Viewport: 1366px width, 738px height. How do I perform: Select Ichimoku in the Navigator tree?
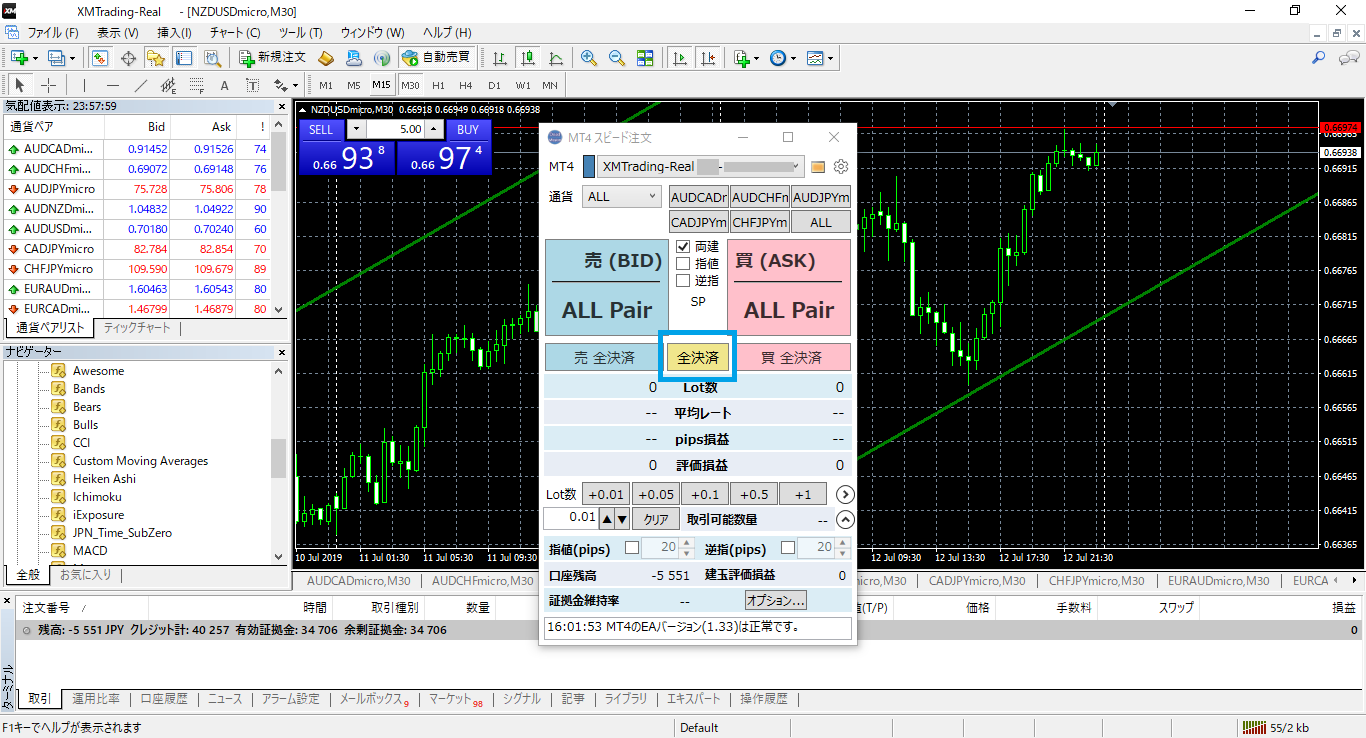click(97, 496)
